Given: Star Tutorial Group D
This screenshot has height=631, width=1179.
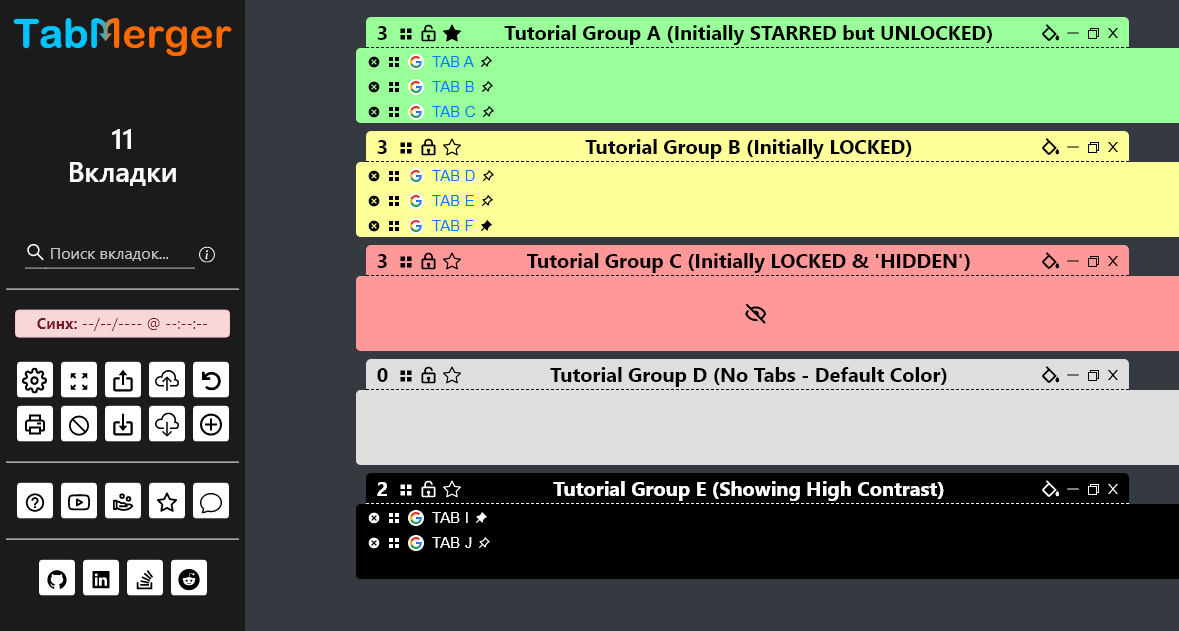Looking at the screenshot, I should (x=452, y=375).
